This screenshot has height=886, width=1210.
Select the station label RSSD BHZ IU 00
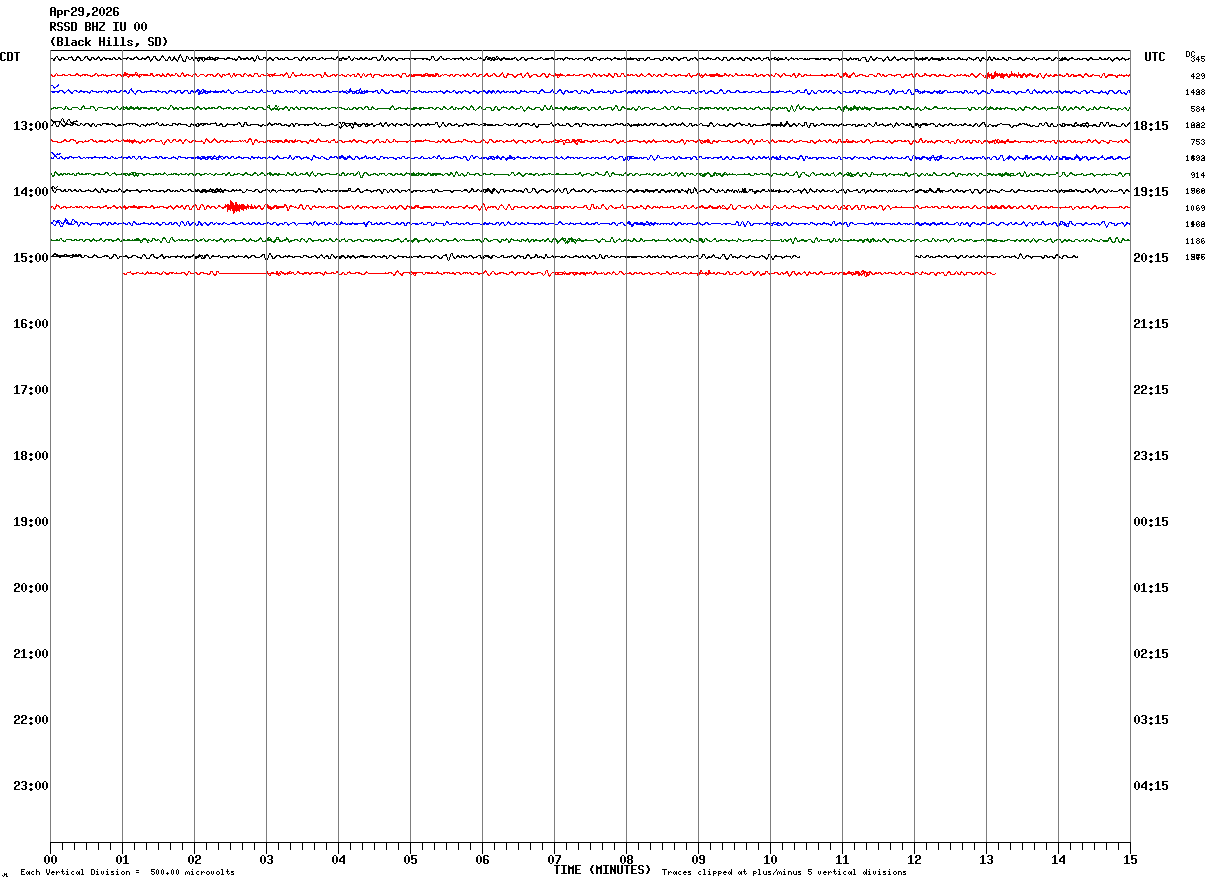pyautogui.click(x=98, y=27)
